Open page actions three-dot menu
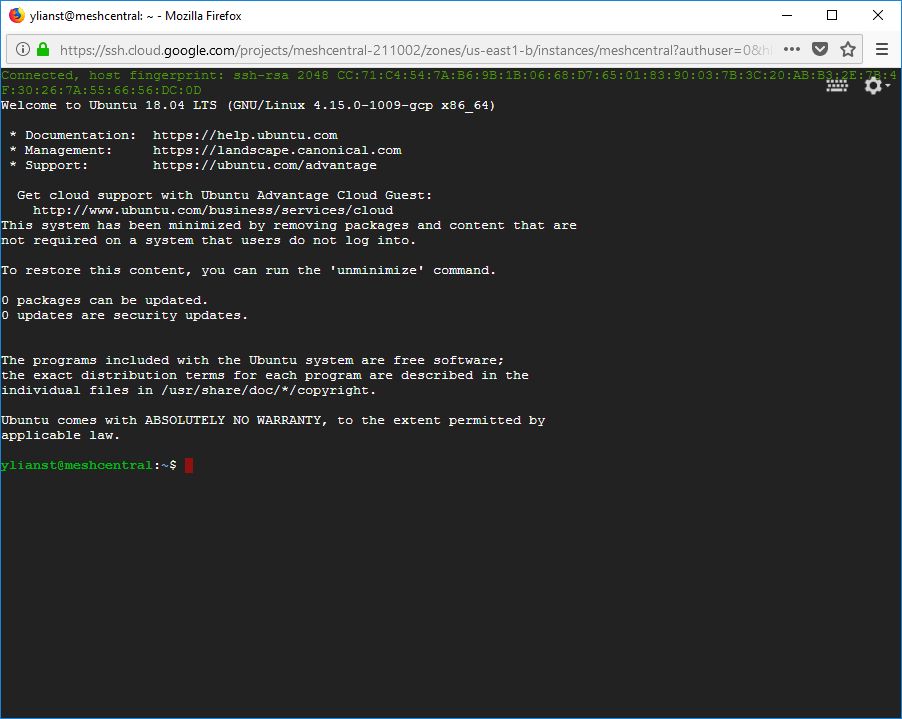The height and width of the screenshot is (719, 902). pyautogui.click(x=792, y=49)
